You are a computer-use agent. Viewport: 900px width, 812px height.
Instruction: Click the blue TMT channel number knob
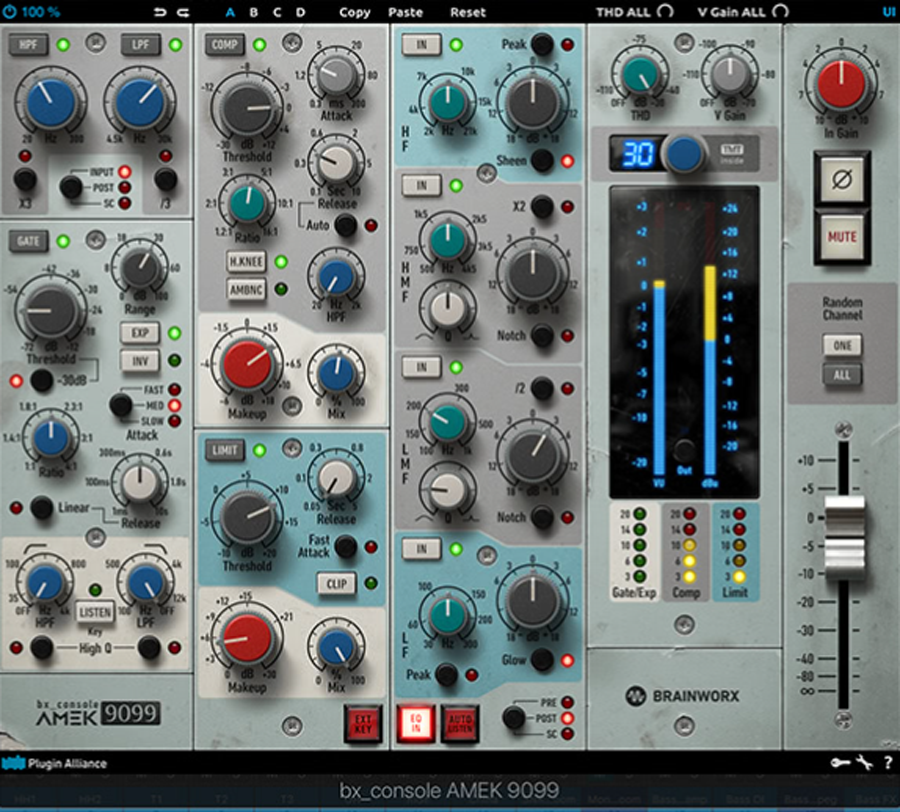tap(685, 153)
